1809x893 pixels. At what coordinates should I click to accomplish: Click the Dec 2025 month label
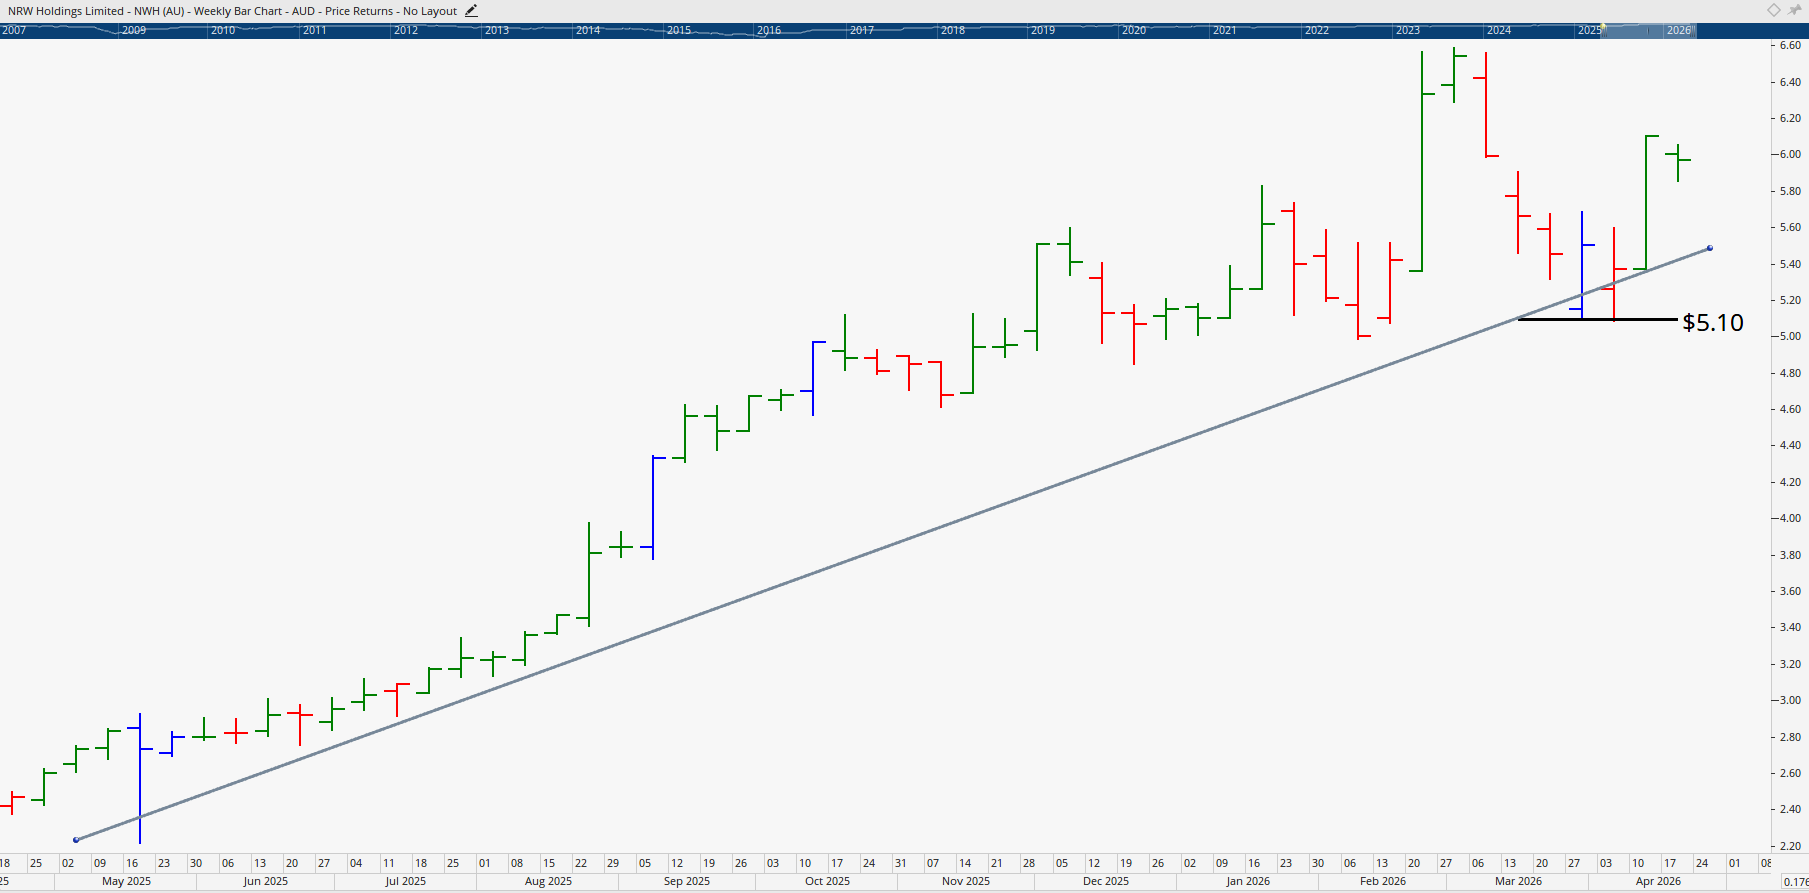click(x=1106, y=881)
